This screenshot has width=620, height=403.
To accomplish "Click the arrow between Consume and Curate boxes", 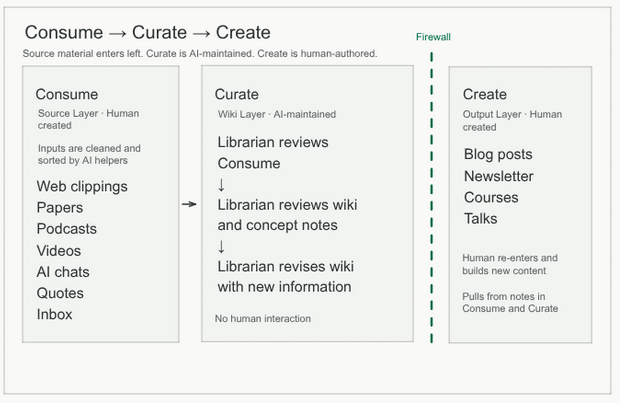I will [189, 204].
